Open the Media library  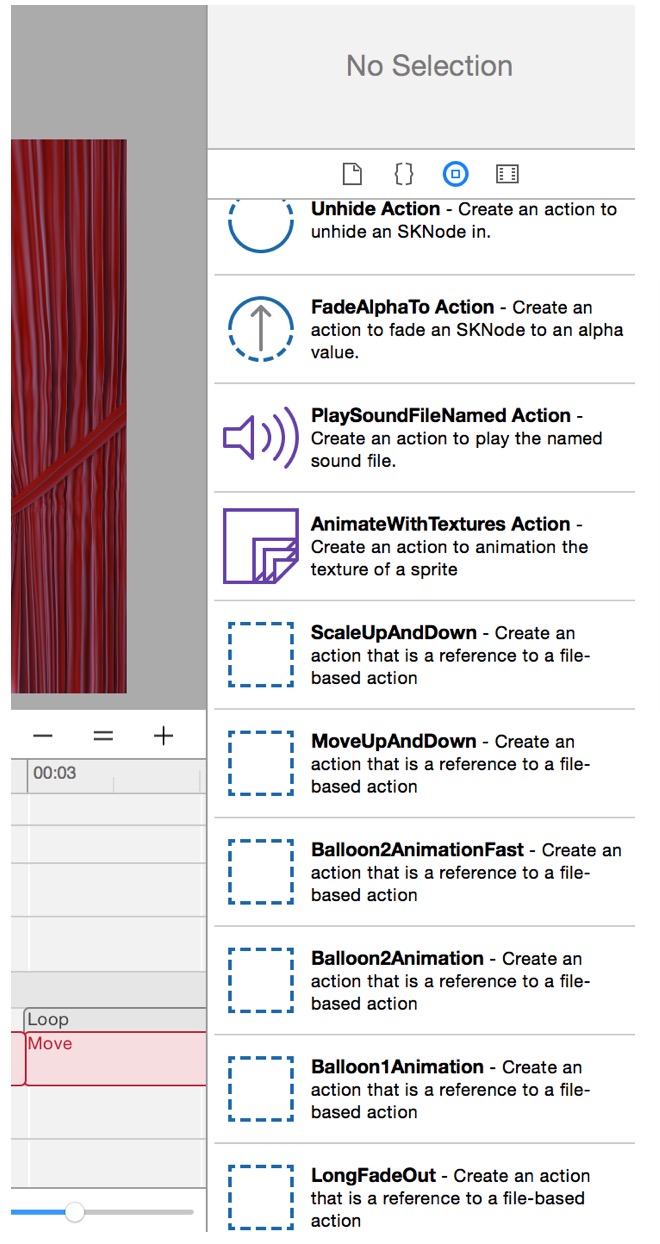pos(507,173)
